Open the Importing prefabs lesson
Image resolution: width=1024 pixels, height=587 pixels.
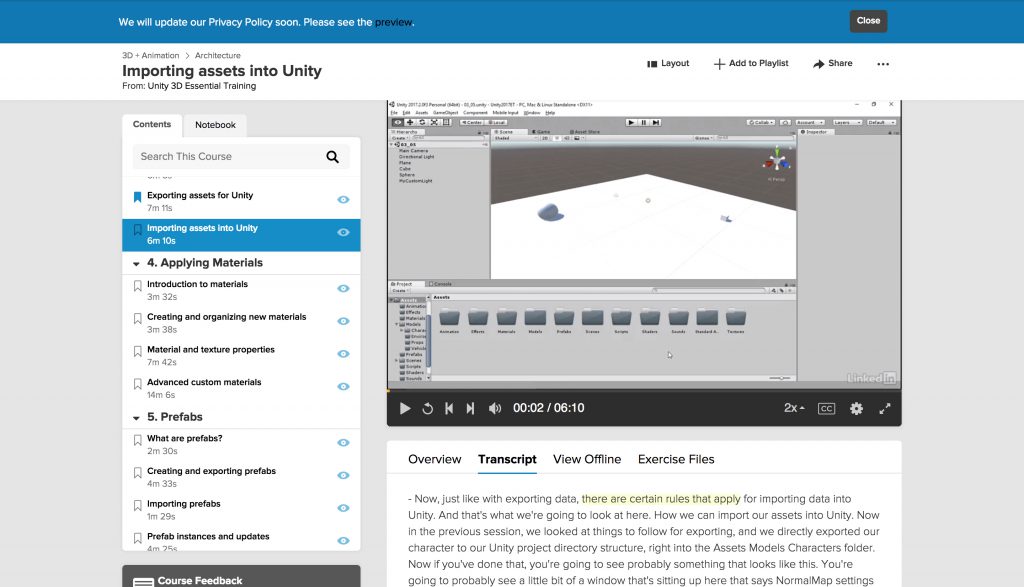tap(184, 504)
